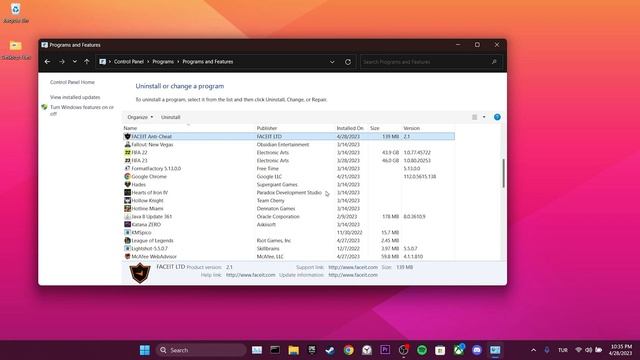The image size is (640, 360).
Task: Show hidden system tray icons
Action: click(533, 350)
